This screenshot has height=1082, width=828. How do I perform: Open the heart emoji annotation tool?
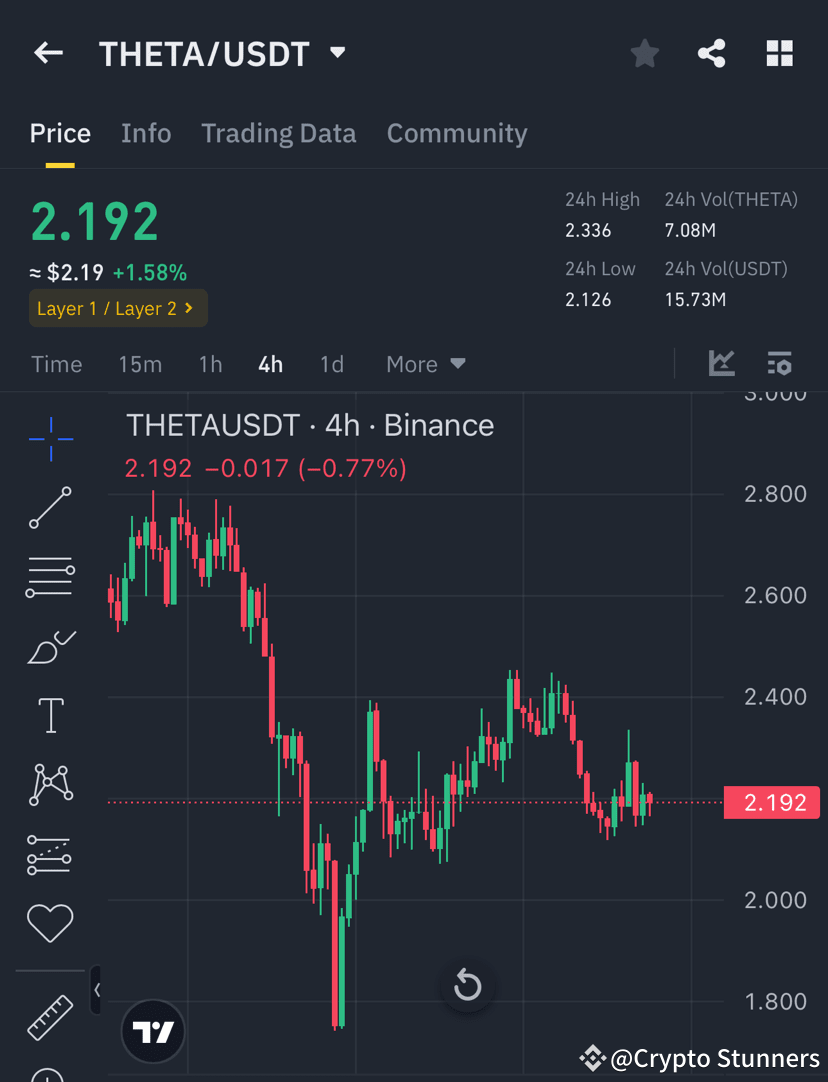click(50, 922)
